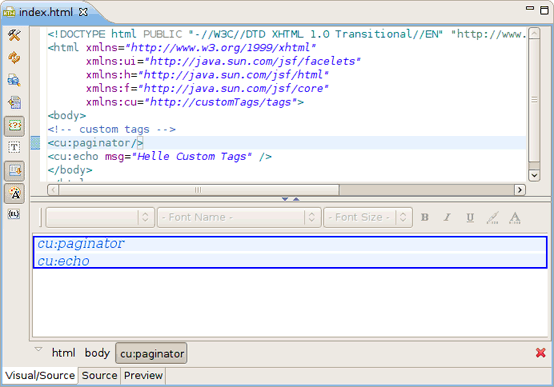The width and height of the screenshot is (554, 387).
Task: Select the index.html editor tab
Action: [x=46, y=12]
